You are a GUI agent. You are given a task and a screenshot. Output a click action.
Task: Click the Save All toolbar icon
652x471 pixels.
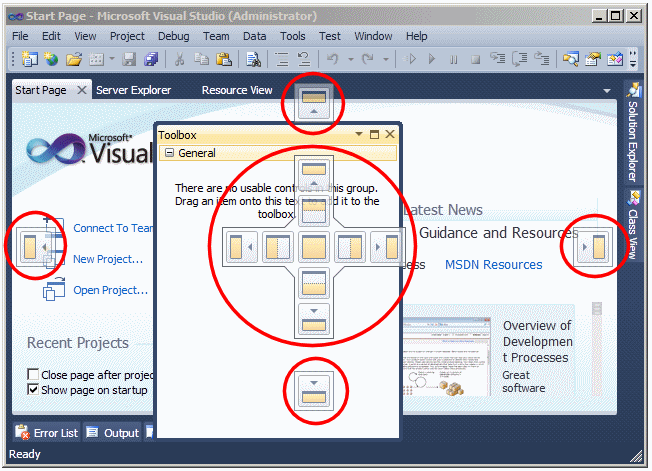(x=151, y=59)
